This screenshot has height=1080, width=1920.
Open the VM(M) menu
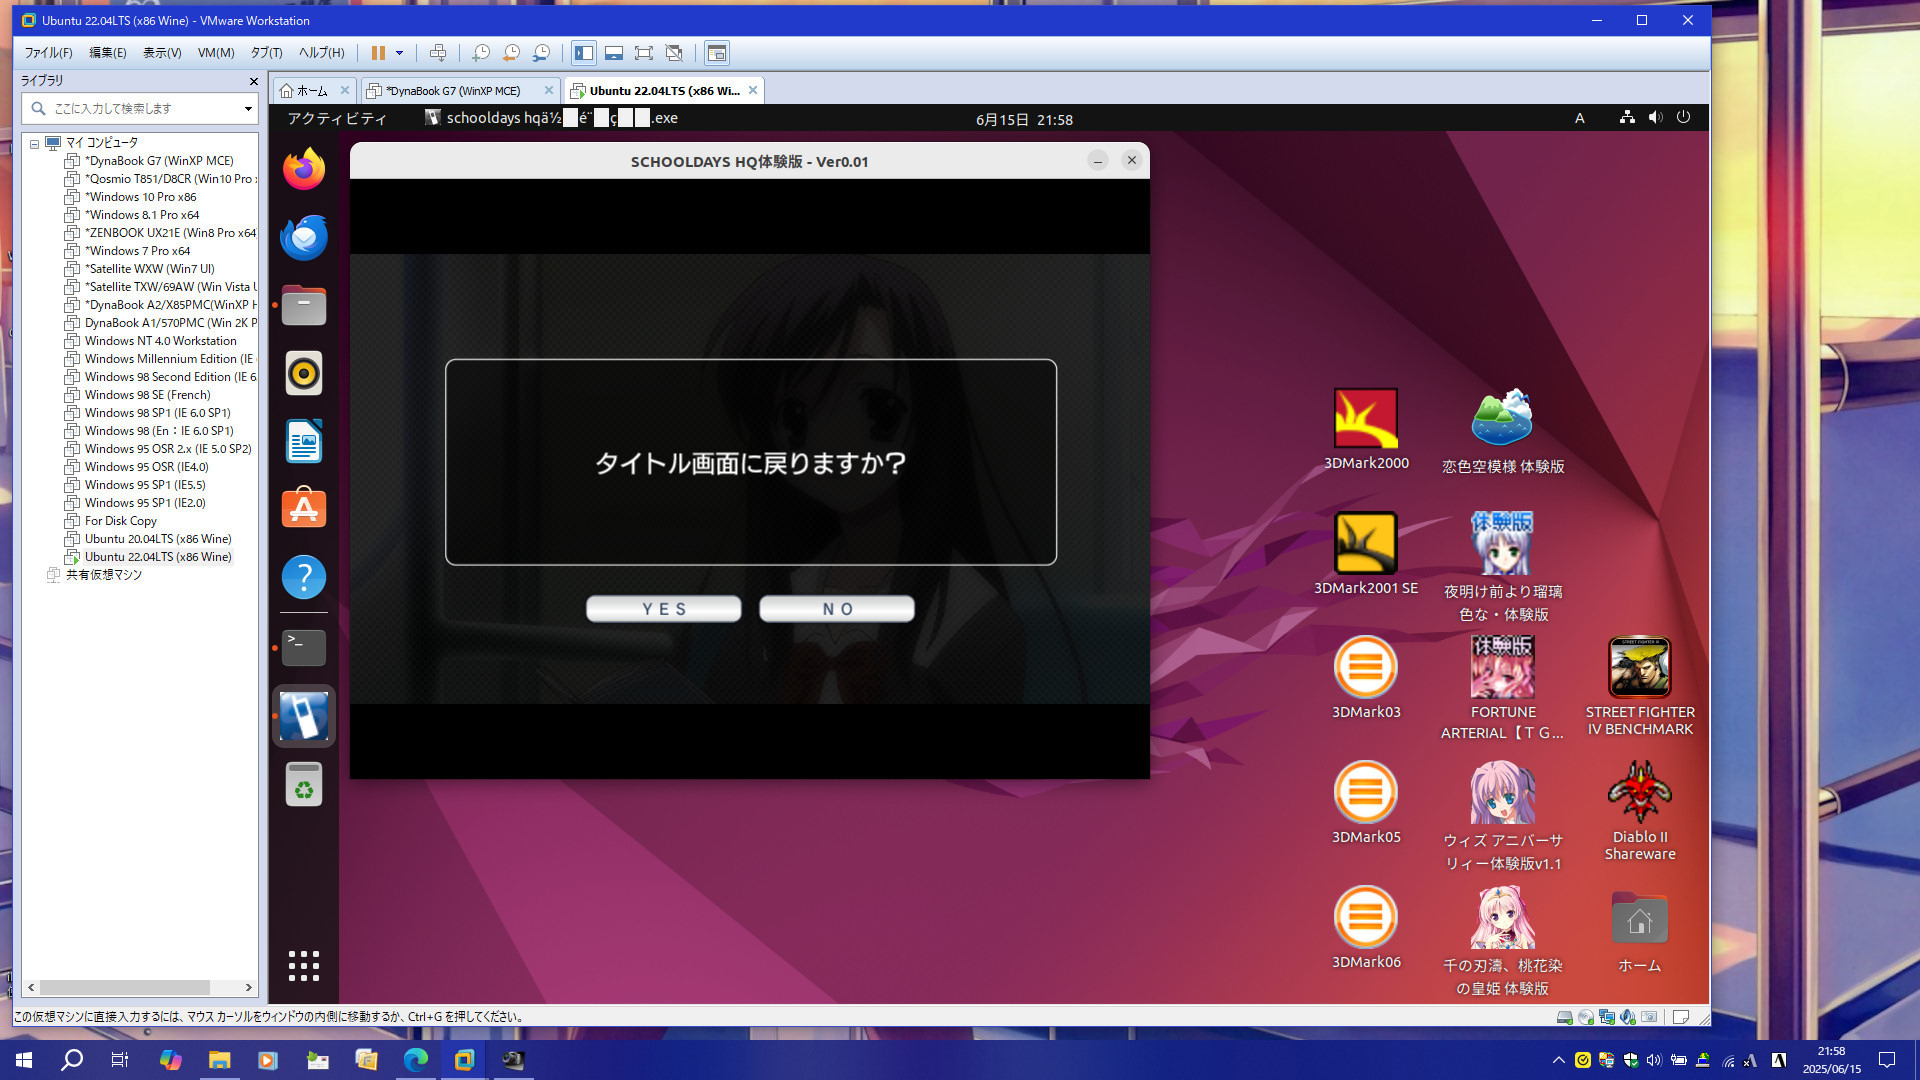[x=216, y=53]
